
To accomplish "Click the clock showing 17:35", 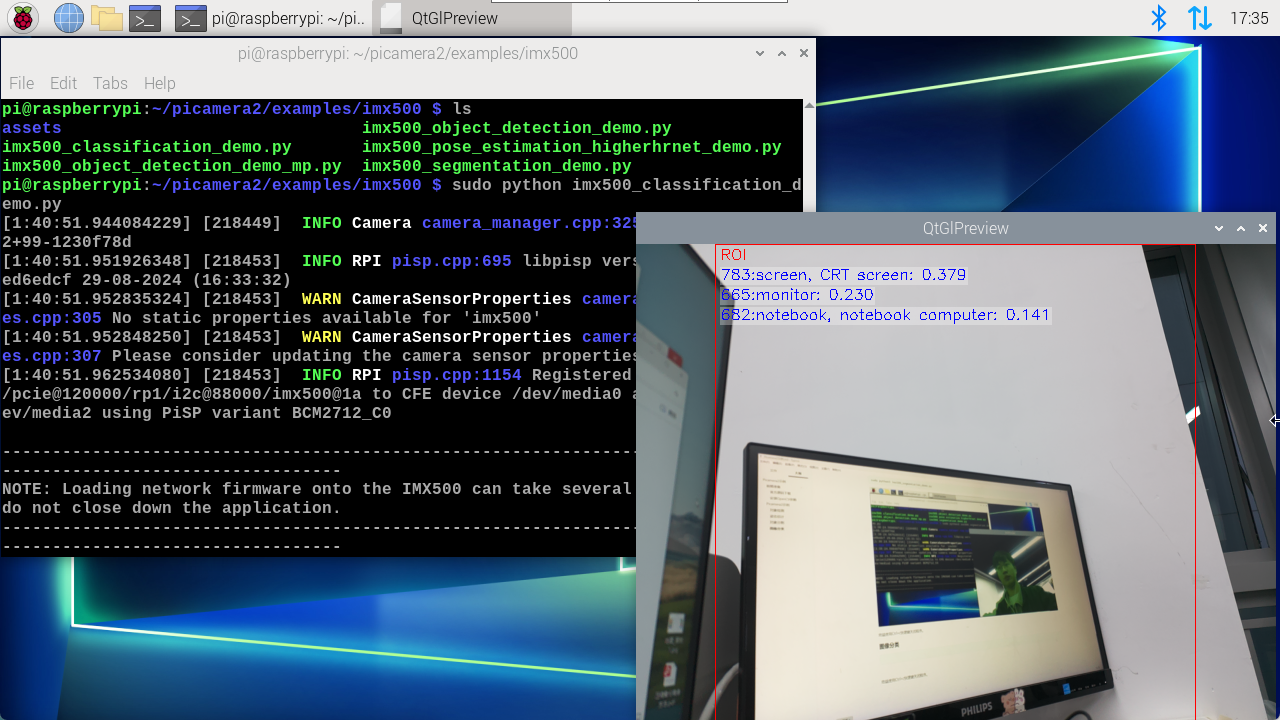I will [1249, 18].
